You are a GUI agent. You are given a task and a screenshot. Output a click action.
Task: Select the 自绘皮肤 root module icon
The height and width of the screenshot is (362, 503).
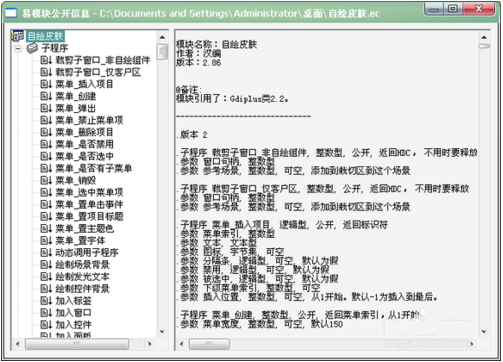tap(17, 36)
